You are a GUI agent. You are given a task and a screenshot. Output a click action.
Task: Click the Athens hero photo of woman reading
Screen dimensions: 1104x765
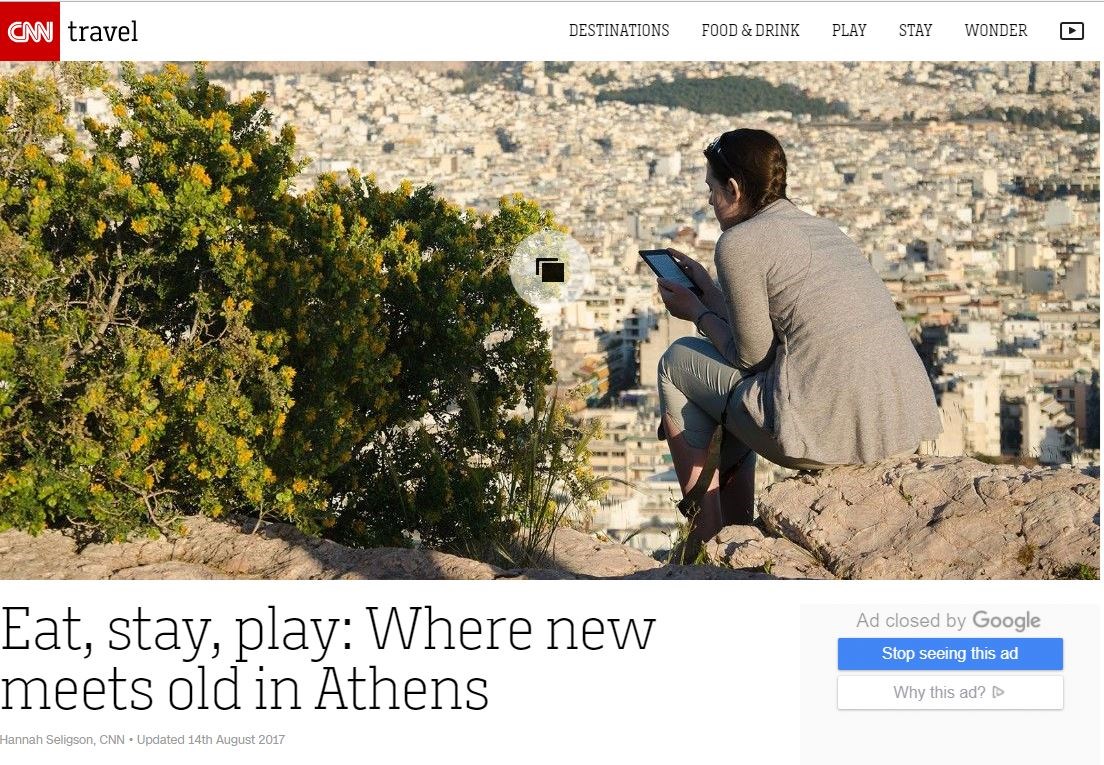(550, 320)
